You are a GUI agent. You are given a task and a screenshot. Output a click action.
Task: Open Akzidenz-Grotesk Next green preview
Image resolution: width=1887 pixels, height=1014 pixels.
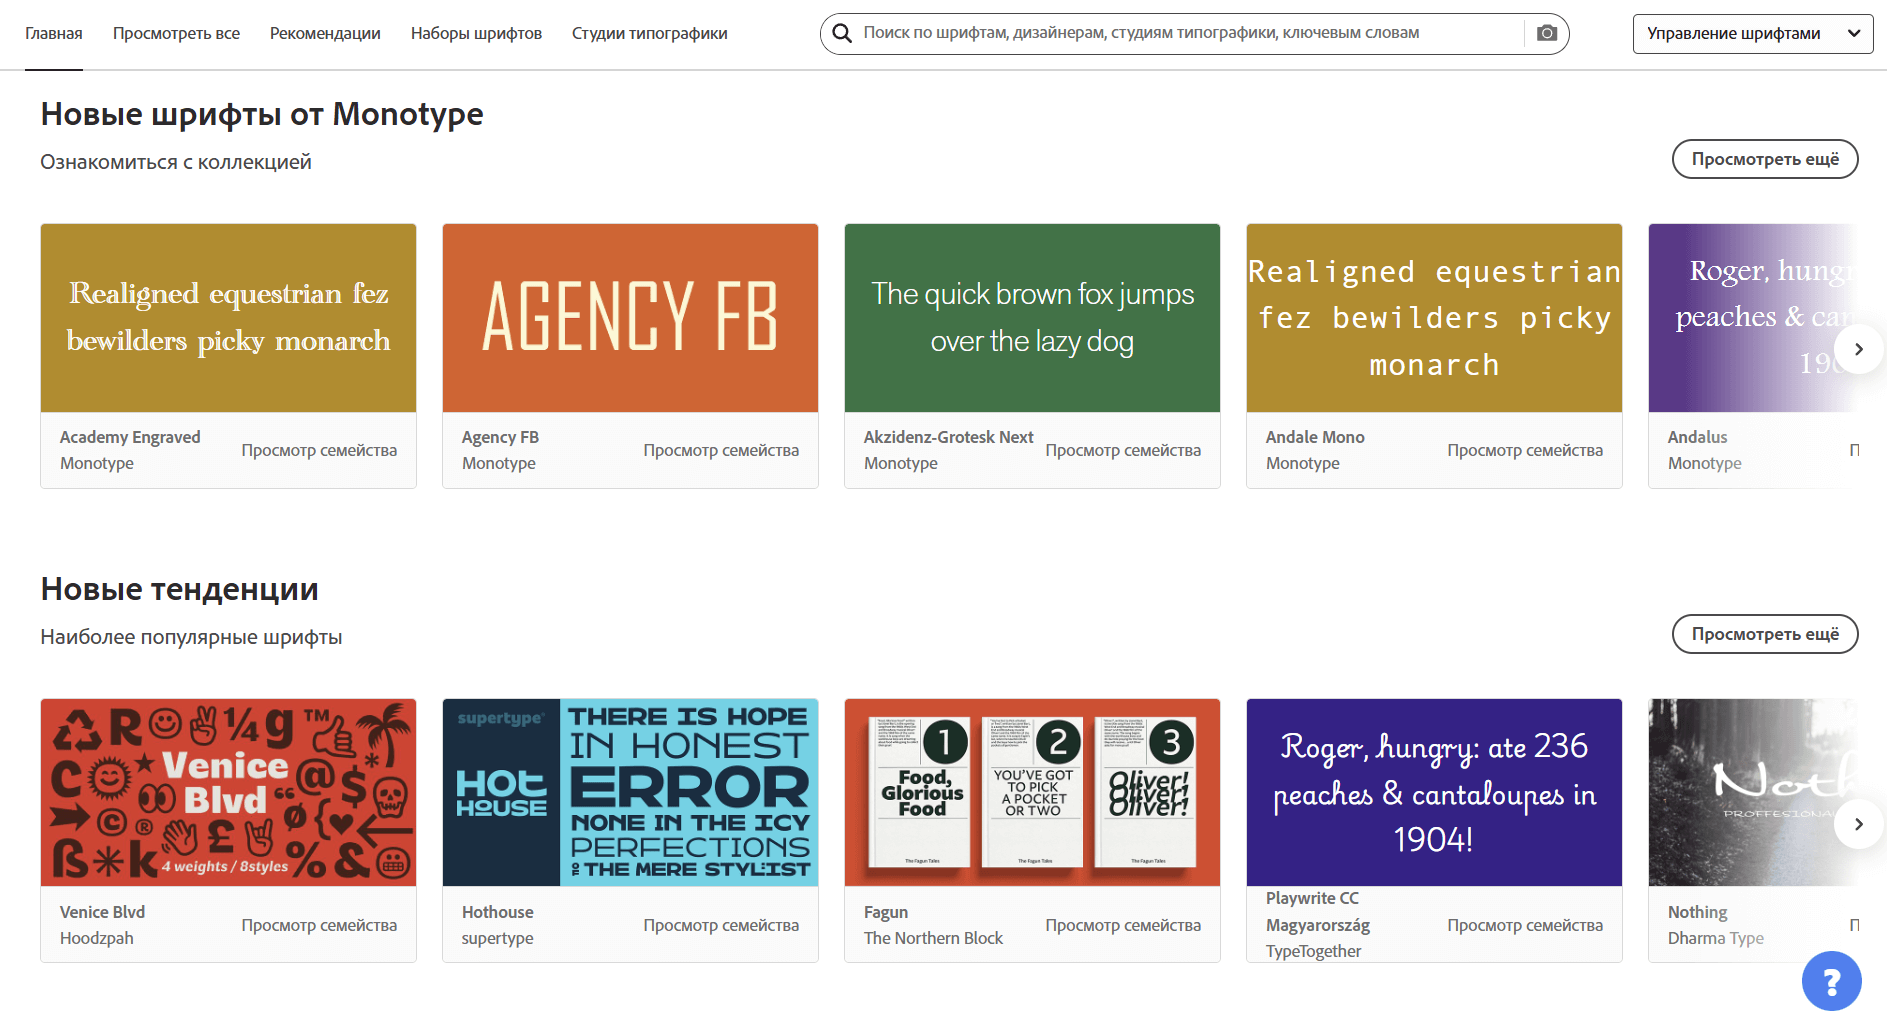click(x=1032, y=318)
